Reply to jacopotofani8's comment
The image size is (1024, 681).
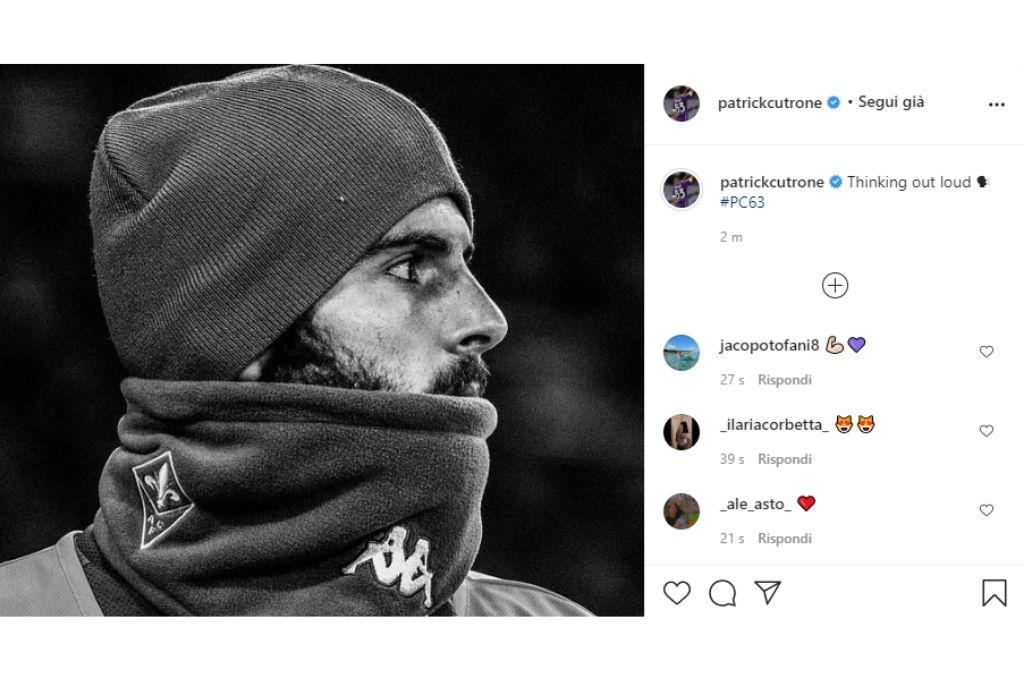[x=784, y=380]
